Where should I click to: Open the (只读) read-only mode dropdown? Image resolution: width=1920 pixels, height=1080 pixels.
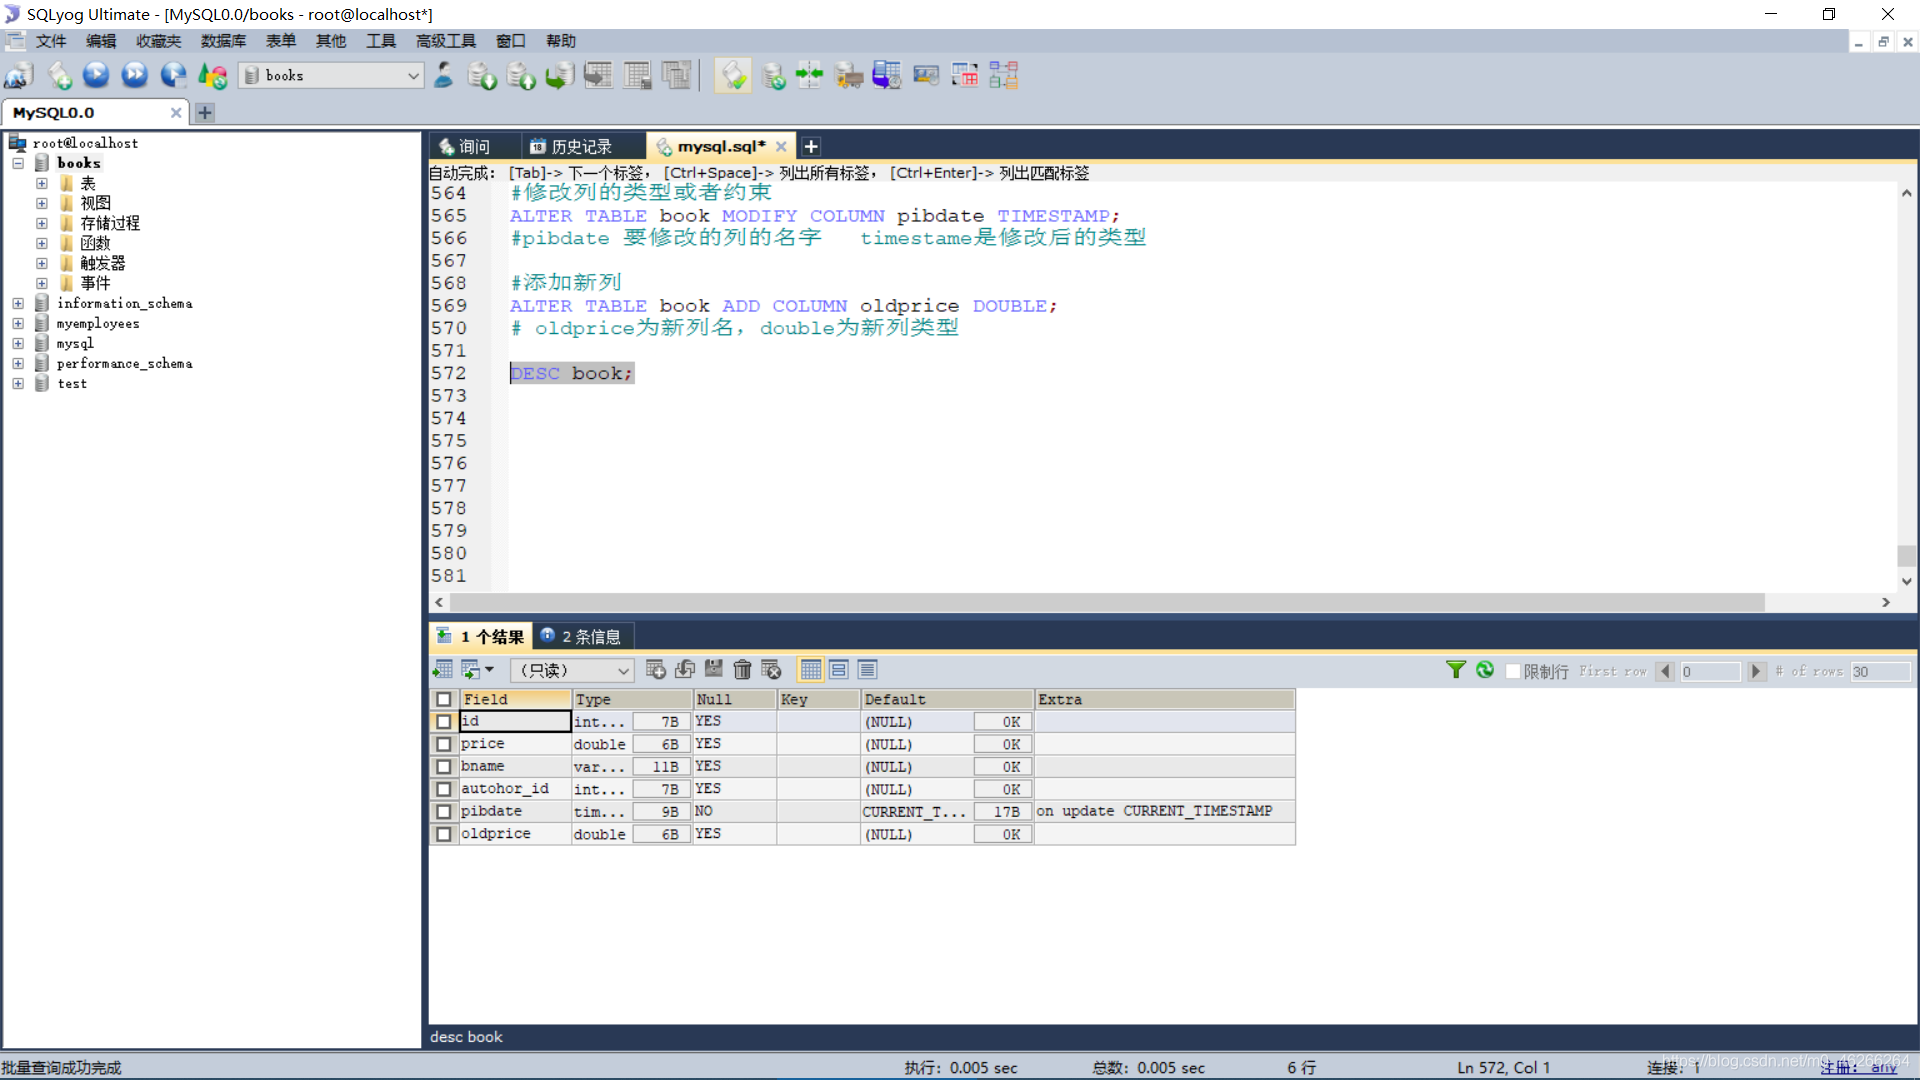pos(573,670)
